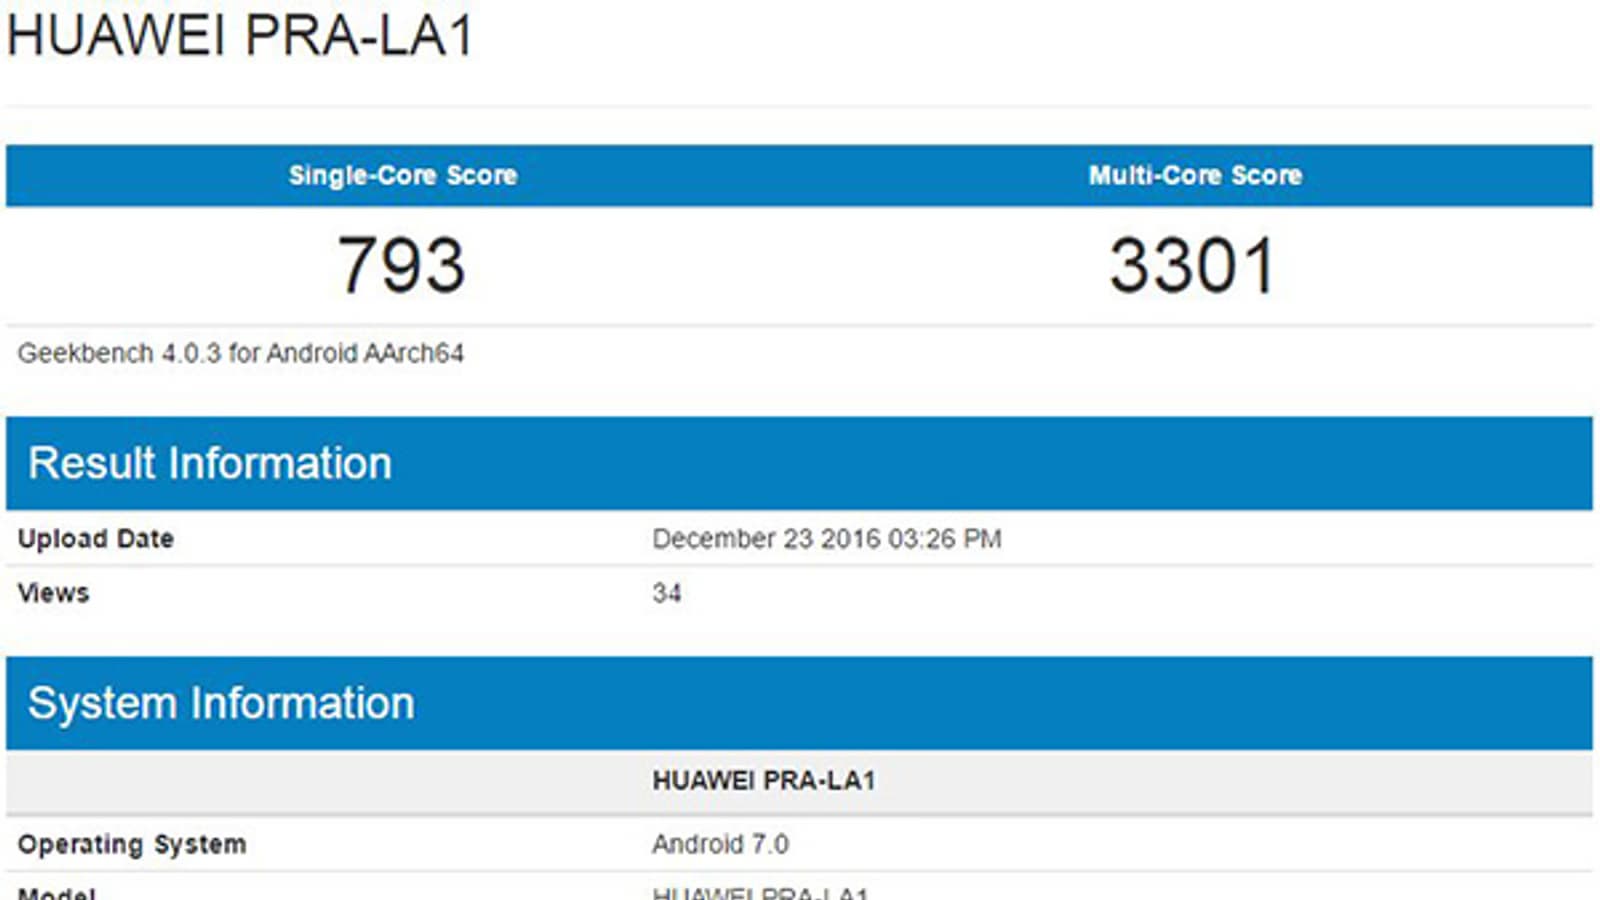The width and height of the screenshot is (1600, 900).
Task: Select the Multi-Core Score heading
Action: click(1195, 175)
